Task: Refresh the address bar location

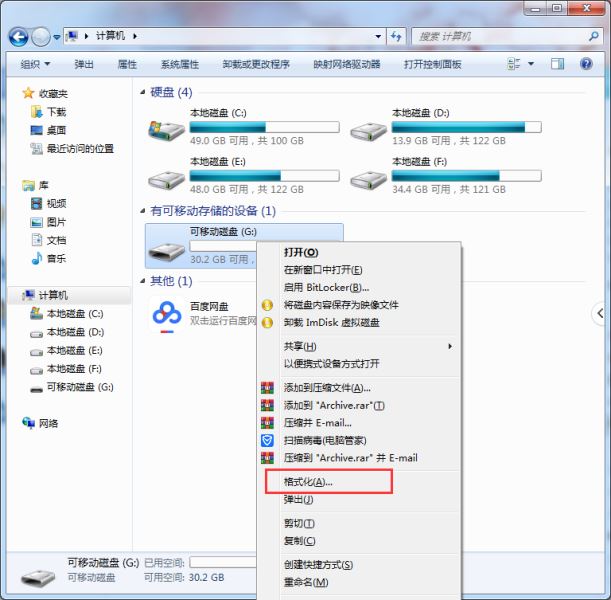Action: pyautogui.click(x=396, y=36)
